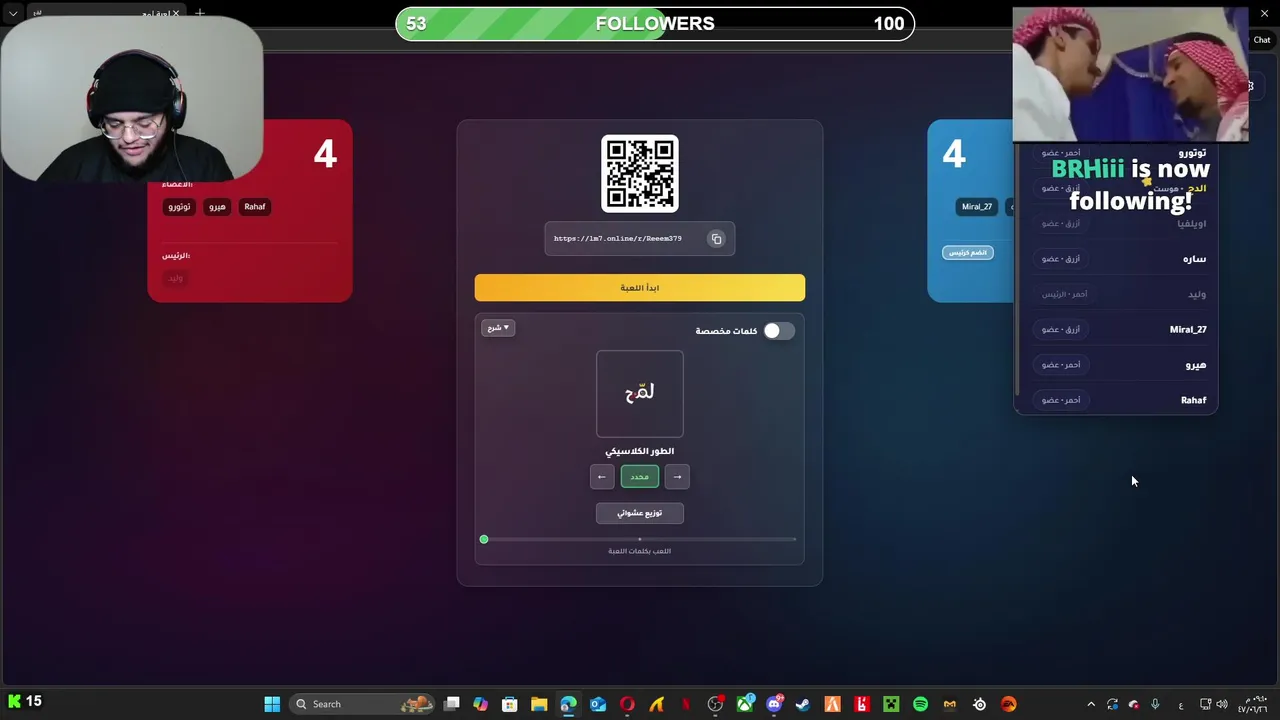Click the volume icon in system tray
The width and height of the screenshot is (1280, 720).
(1222, 704)
